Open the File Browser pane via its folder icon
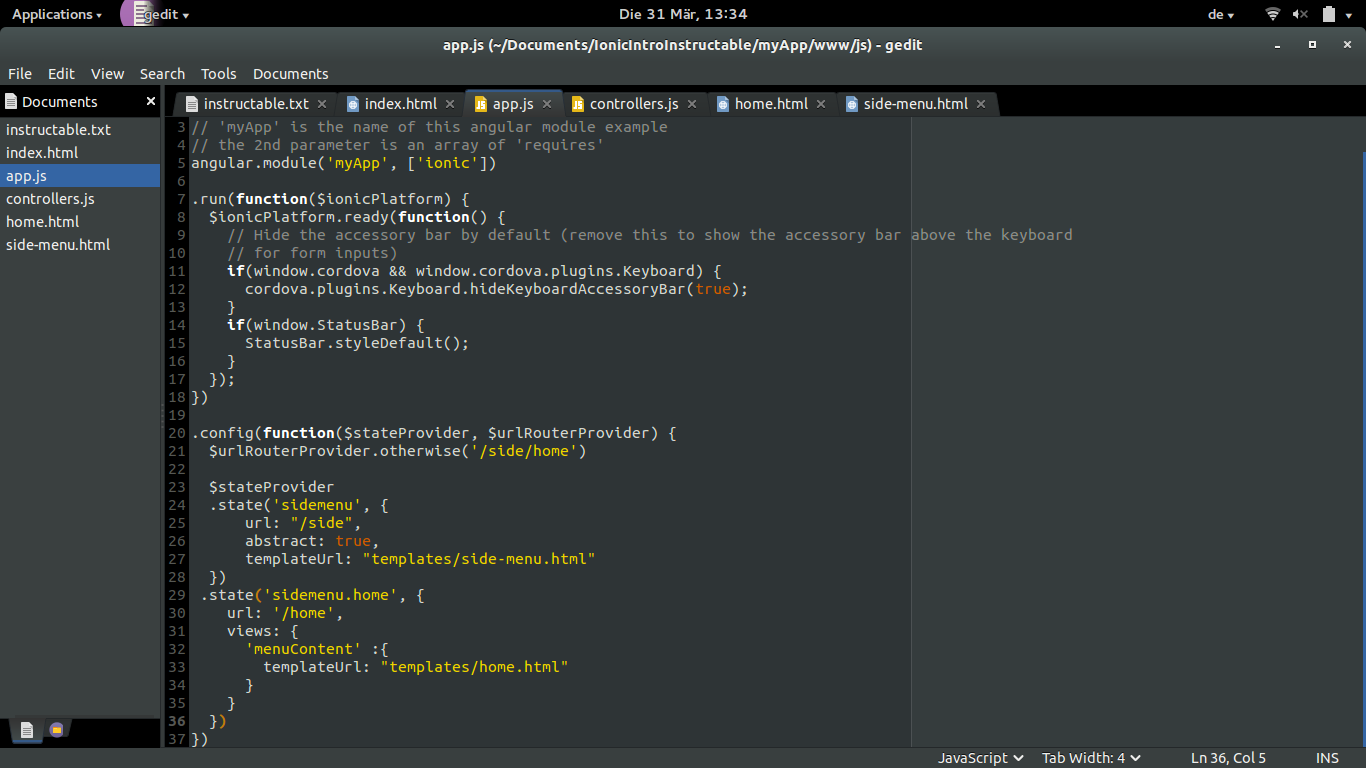This screenshot has width=1366, height=768. [57, 731]
